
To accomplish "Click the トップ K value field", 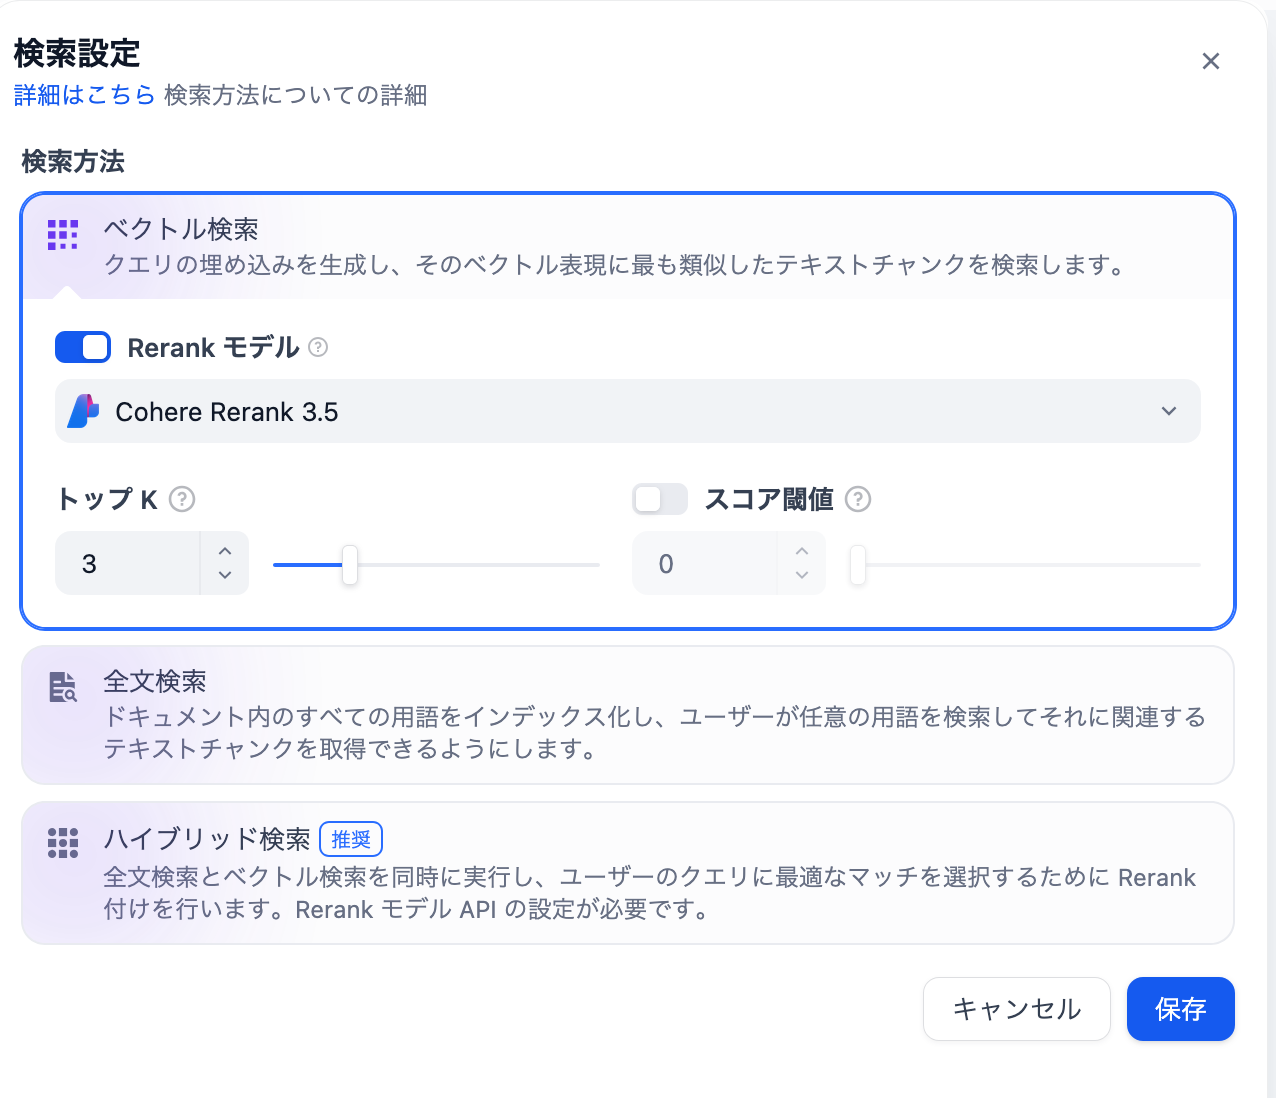I will point(128,564).
